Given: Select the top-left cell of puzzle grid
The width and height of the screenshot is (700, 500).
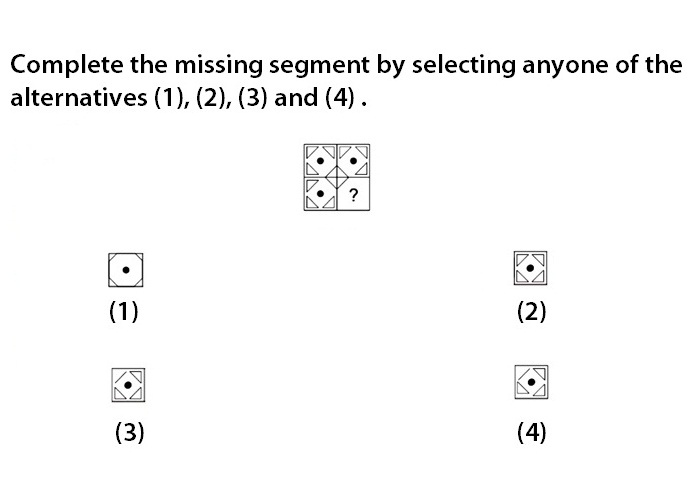Looking at the screenshot, I should coord(320,161).
